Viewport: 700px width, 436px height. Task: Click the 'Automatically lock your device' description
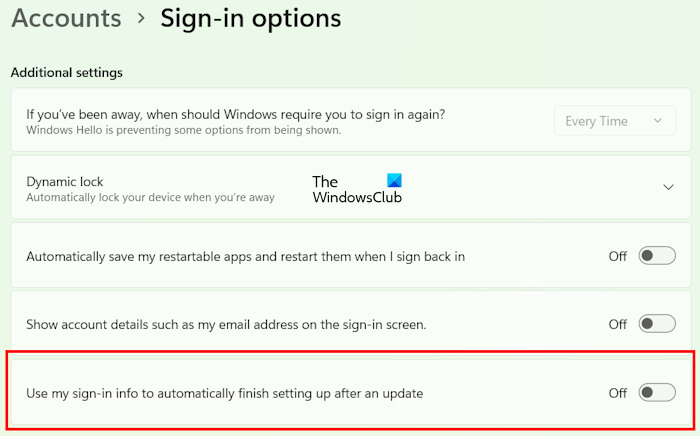coord(150,198)
